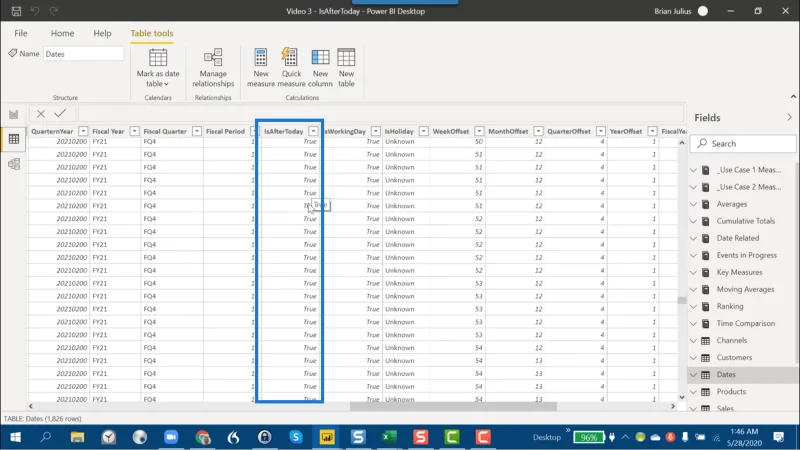Screen dimensions: 800x450
Task: Open Windows Start menu
Action: [15, 437]
